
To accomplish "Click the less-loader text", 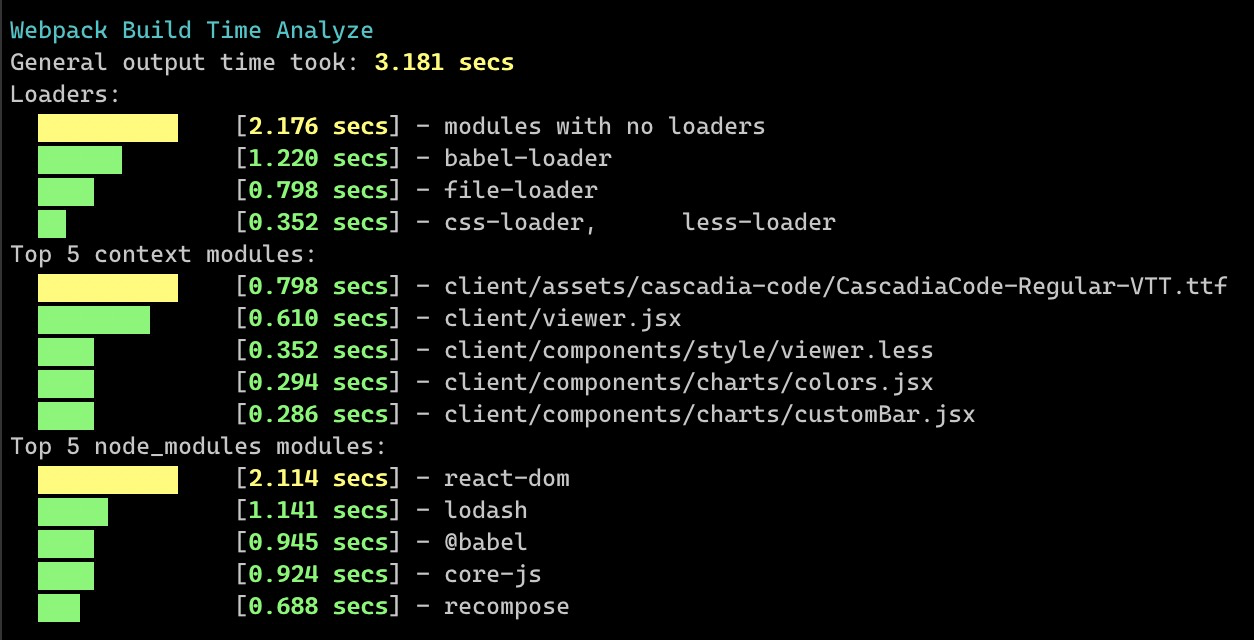I will tap(759, 223).
